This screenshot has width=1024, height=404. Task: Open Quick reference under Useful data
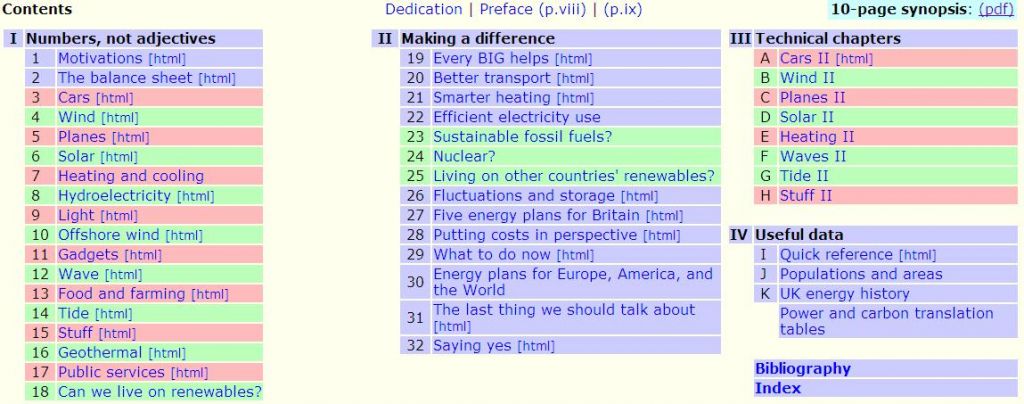(x=836, y=255)
